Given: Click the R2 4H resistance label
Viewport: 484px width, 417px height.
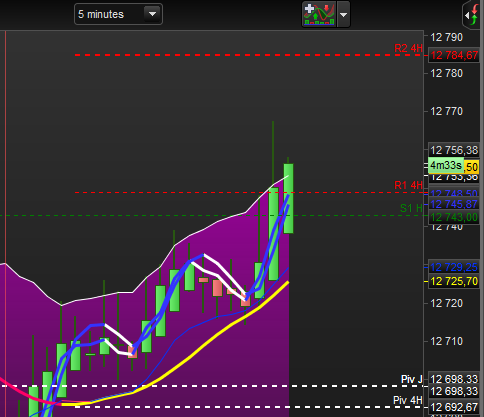Looking at the screenshot, I should point(408,48).
